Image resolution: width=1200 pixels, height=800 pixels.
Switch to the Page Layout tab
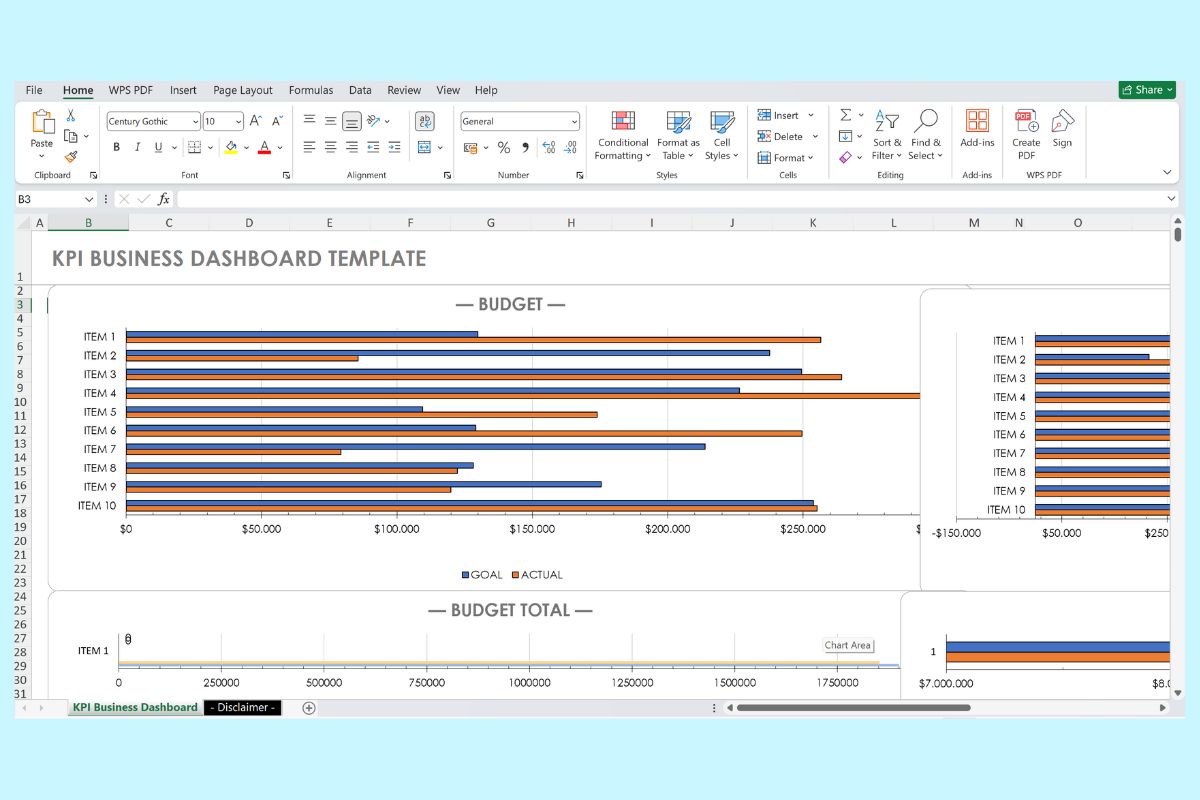pos(243,90)
